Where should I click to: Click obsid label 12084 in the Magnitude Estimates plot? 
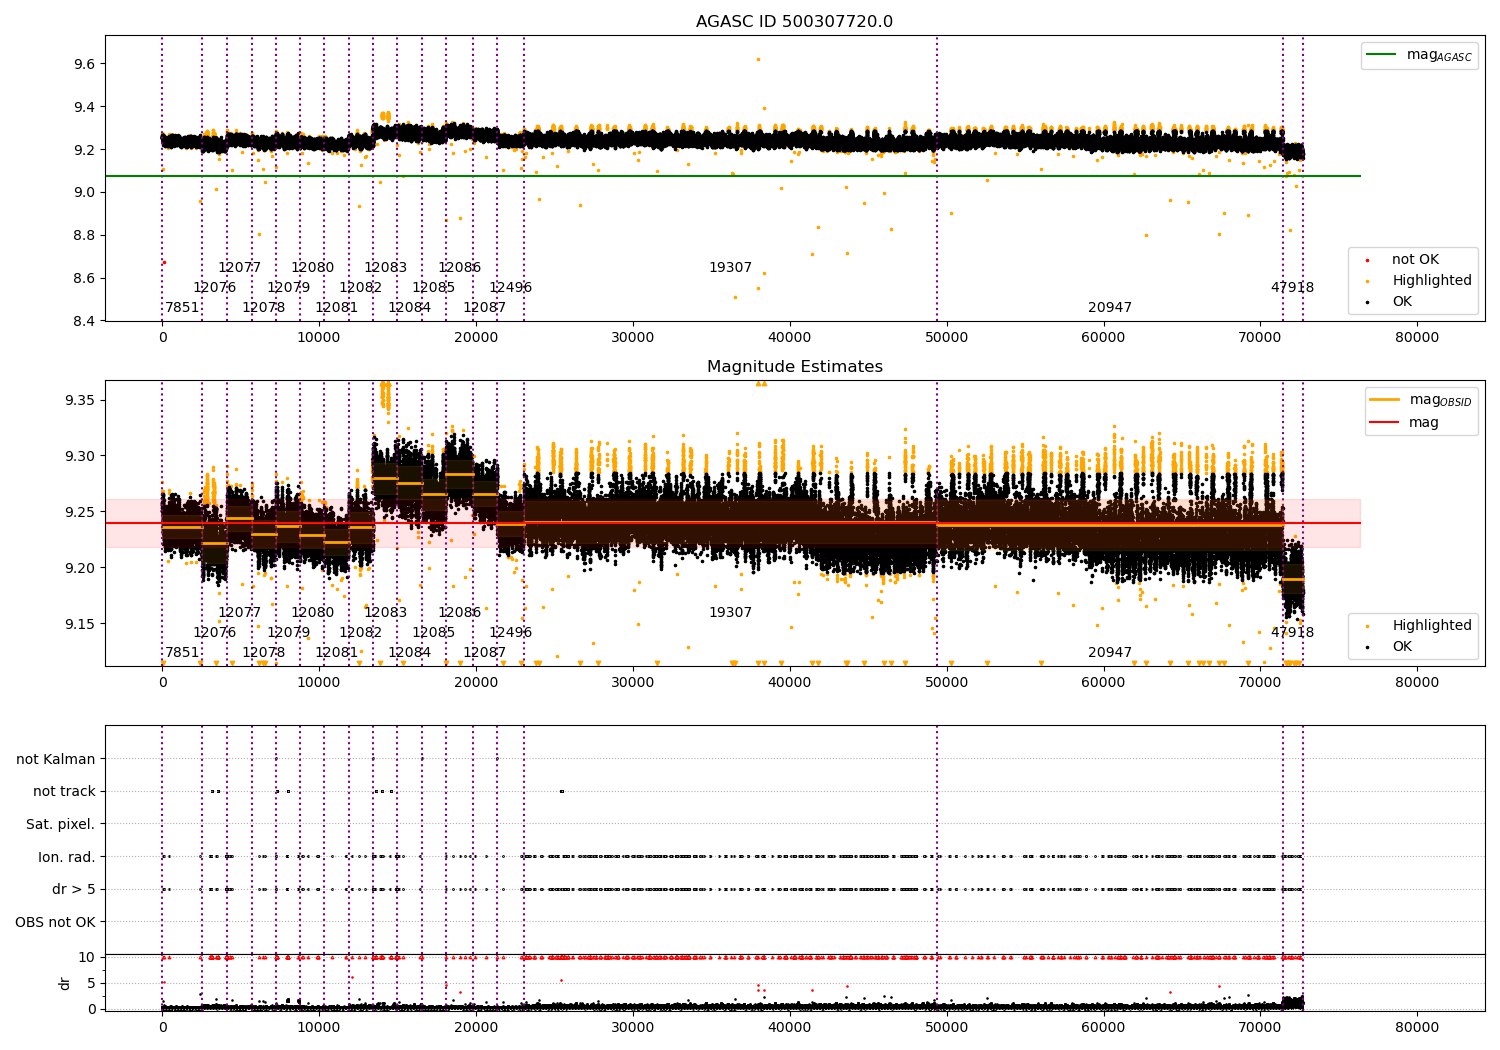[410, 653]
